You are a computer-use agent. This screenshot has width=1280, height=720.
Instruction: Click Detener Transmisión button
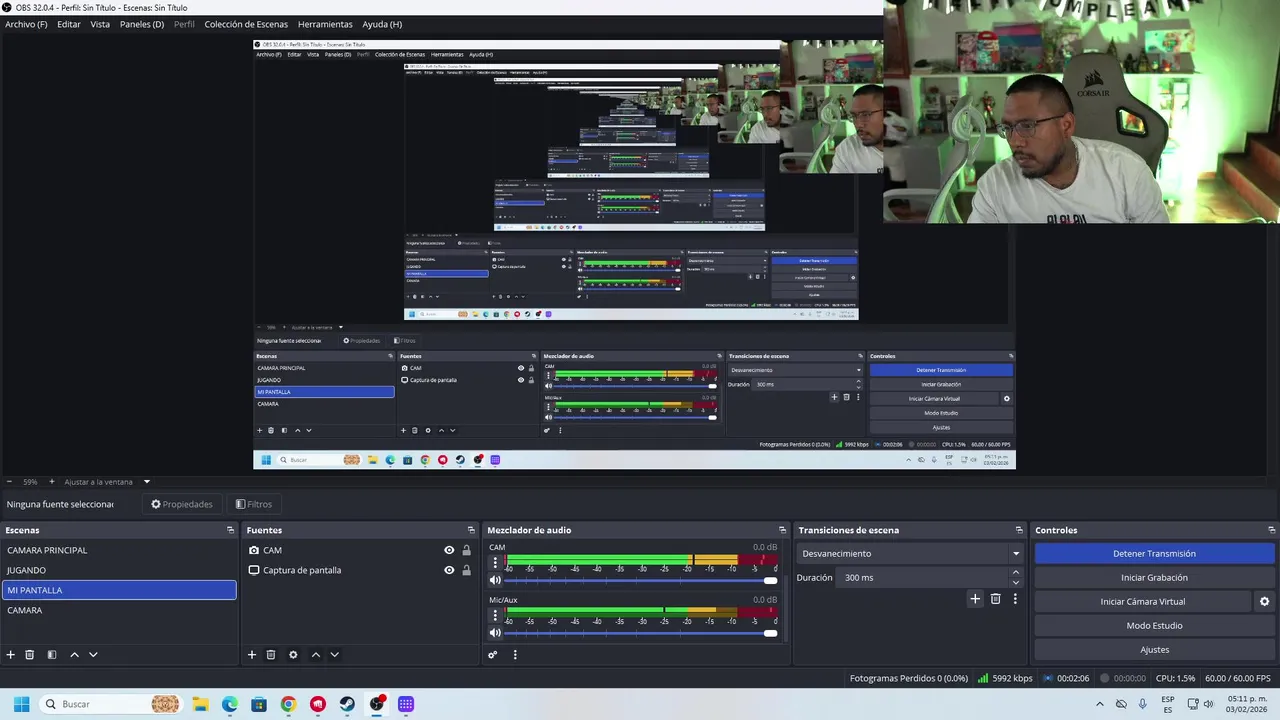click(x=1154, y=554)
